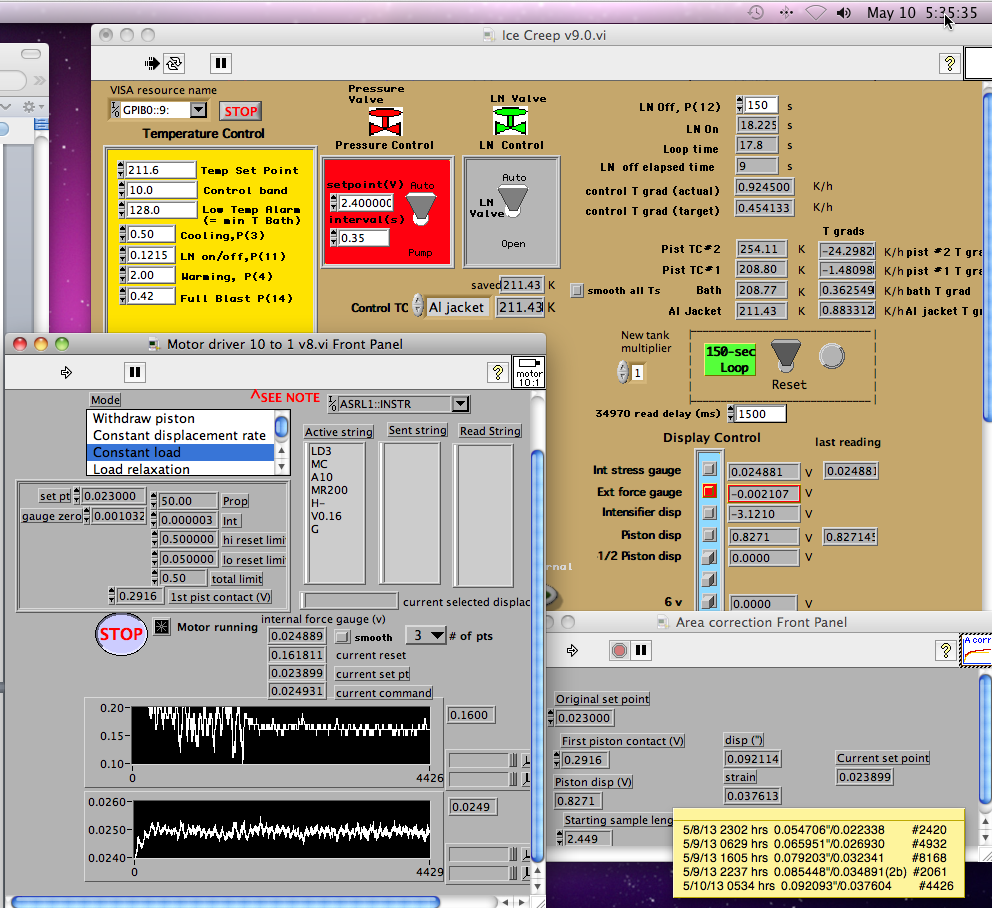Screen dimensions: 992x908
Task: Enable the smooth all Ts checkbox
Action: pos(576,291)
